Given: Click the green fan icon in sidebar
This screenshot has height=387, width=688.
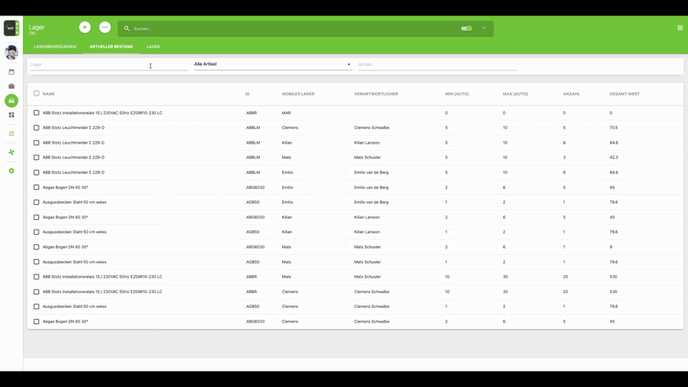Looking at the screenshot, I should click(x=11, y=152).
